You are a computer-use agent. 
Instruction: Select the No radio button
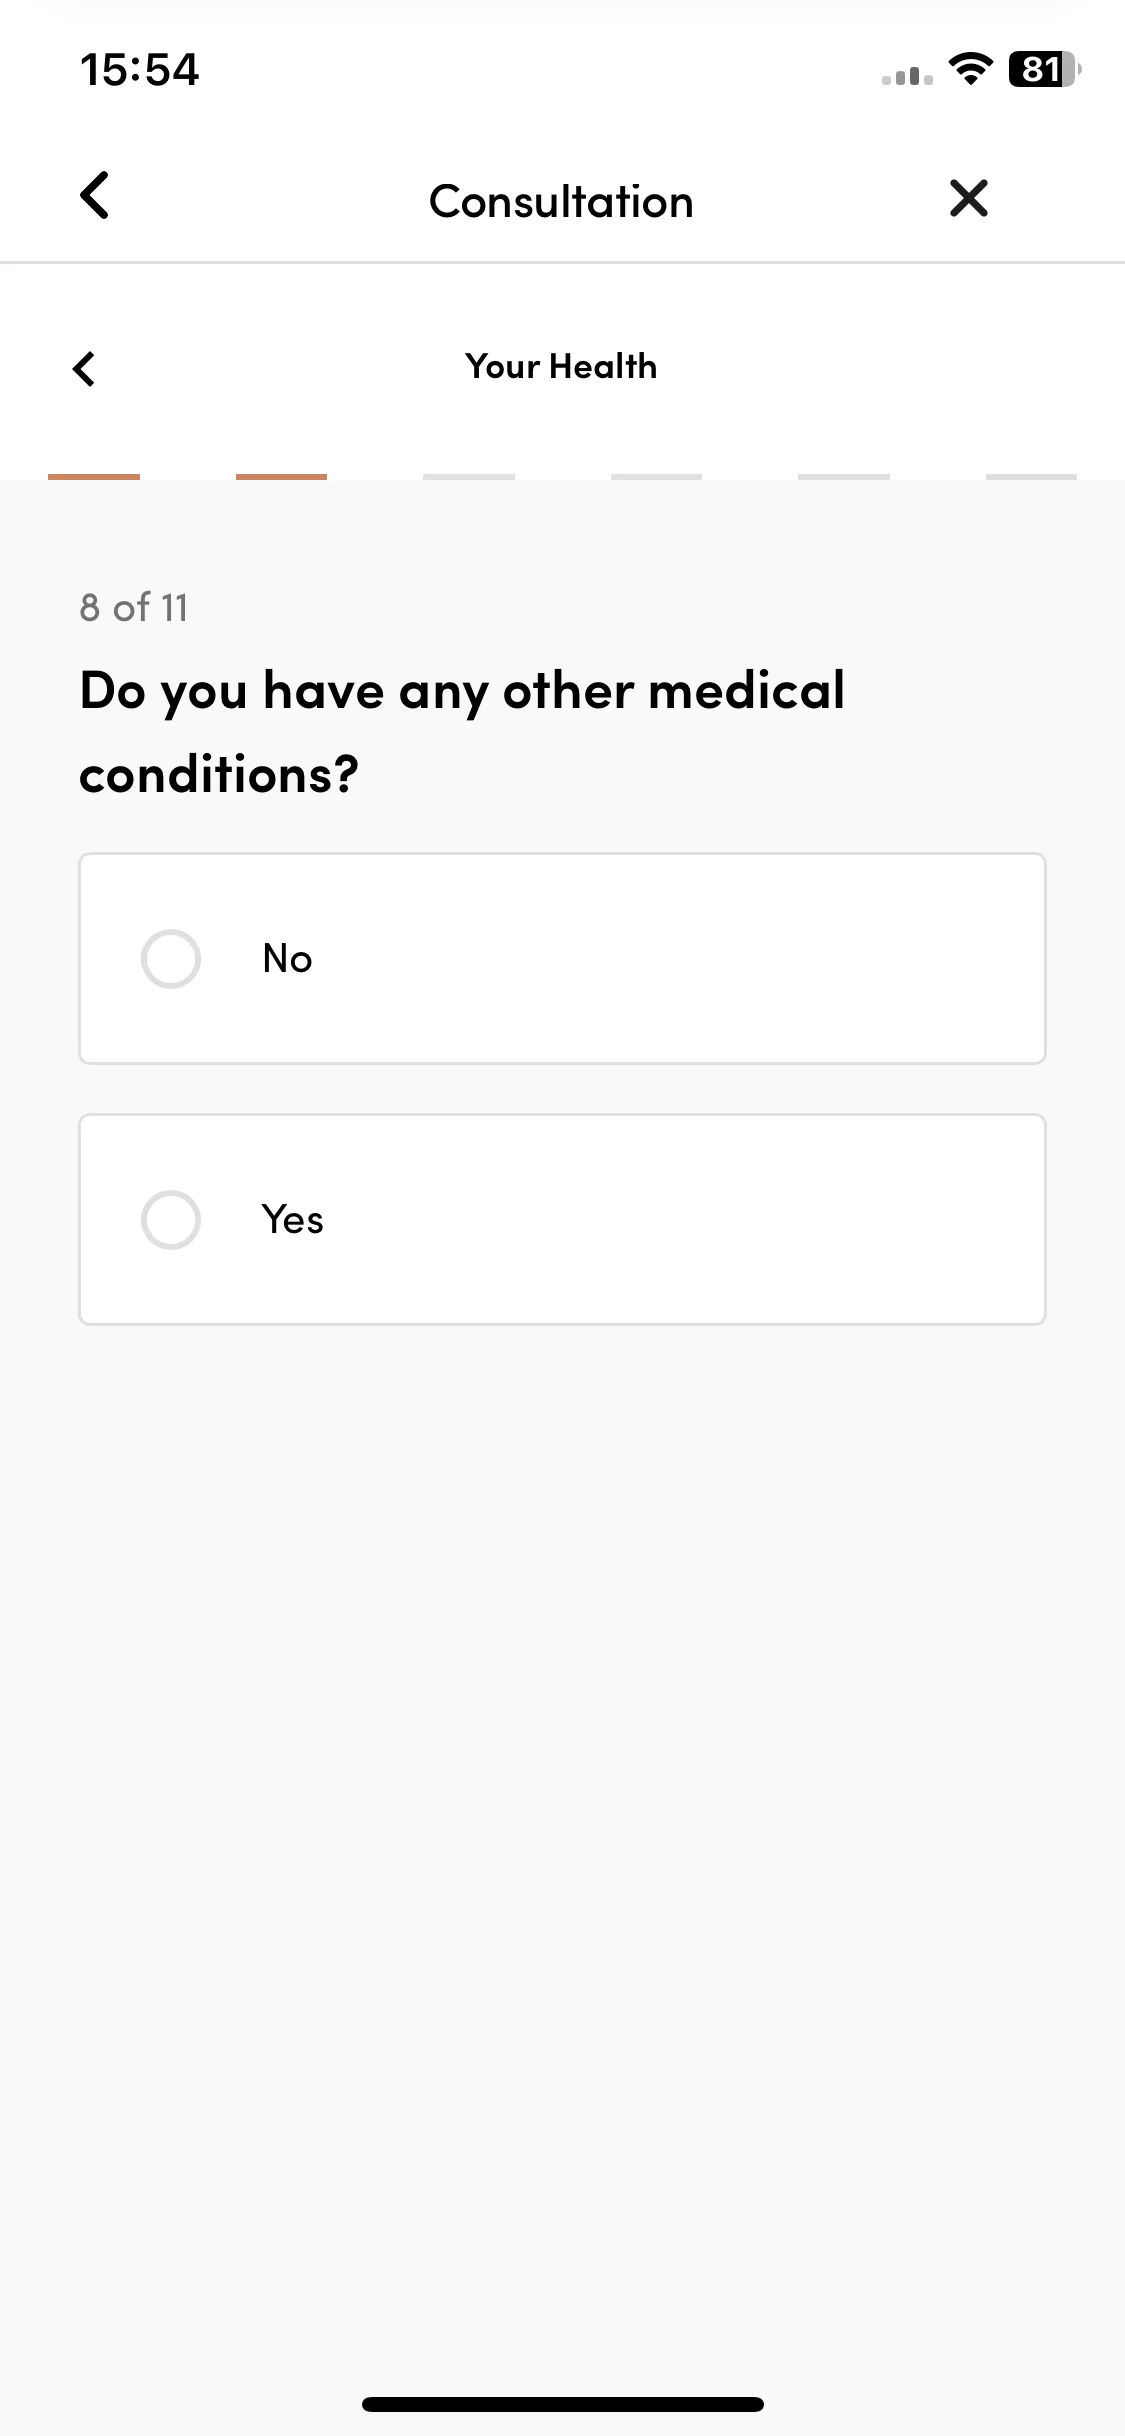171,959
